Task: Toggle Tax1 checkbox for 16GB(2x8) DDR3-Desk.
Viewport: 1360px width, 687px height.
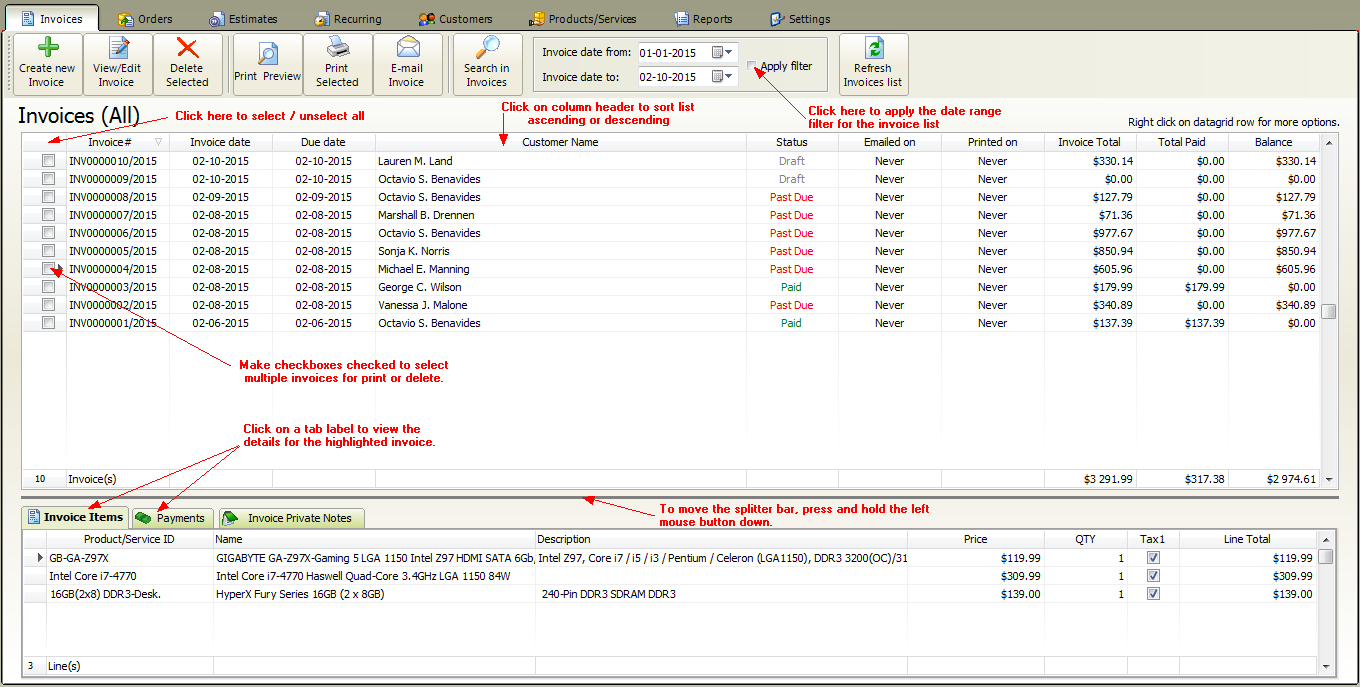Action: [1153, 594]
